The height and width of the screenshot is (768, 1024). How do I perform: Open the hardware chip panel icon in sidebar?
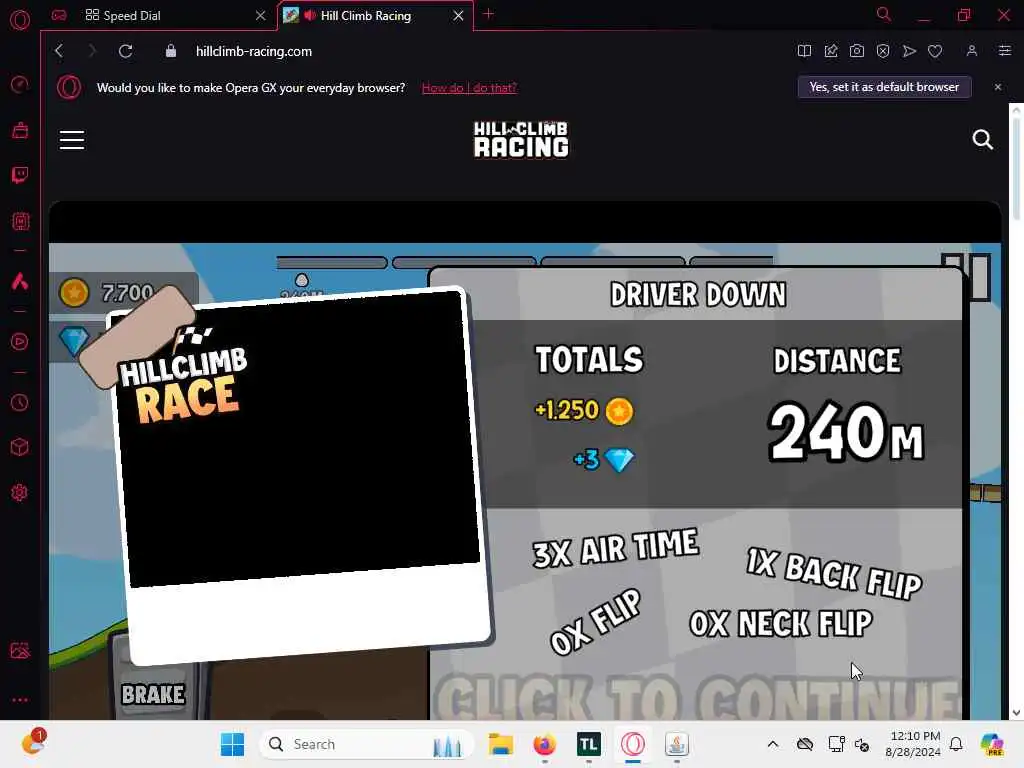[20, 221]
